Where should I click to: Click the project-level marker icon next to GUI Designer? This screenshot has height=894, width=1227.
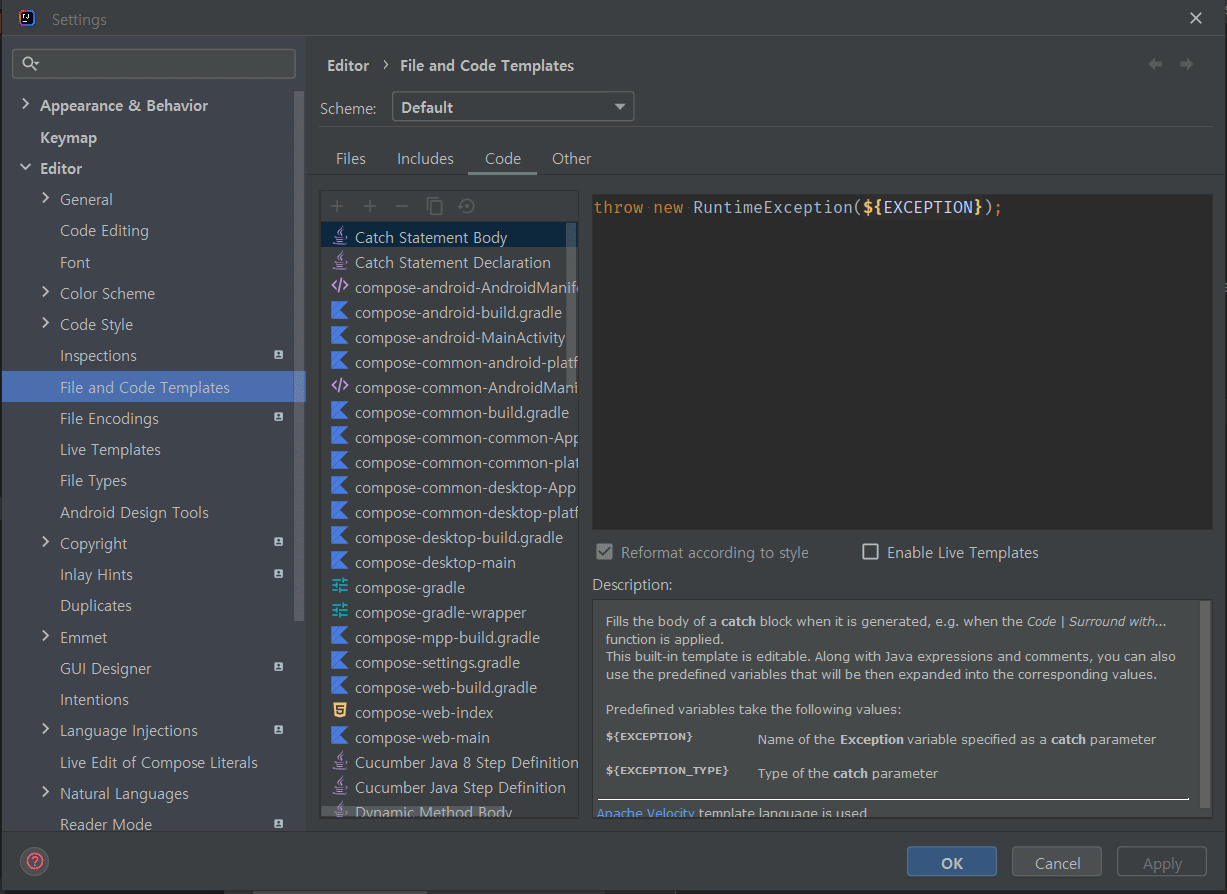point(279,667)
